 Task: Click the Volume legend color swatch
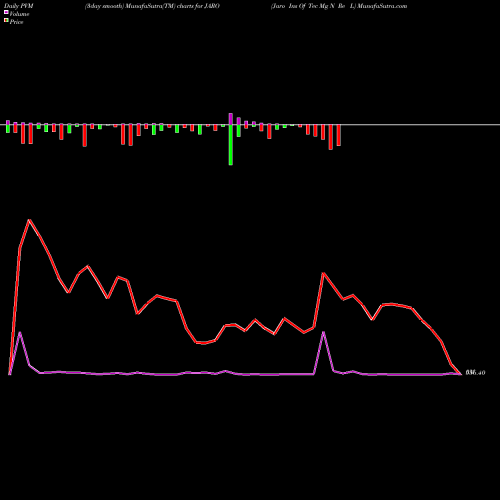point(6,13)
